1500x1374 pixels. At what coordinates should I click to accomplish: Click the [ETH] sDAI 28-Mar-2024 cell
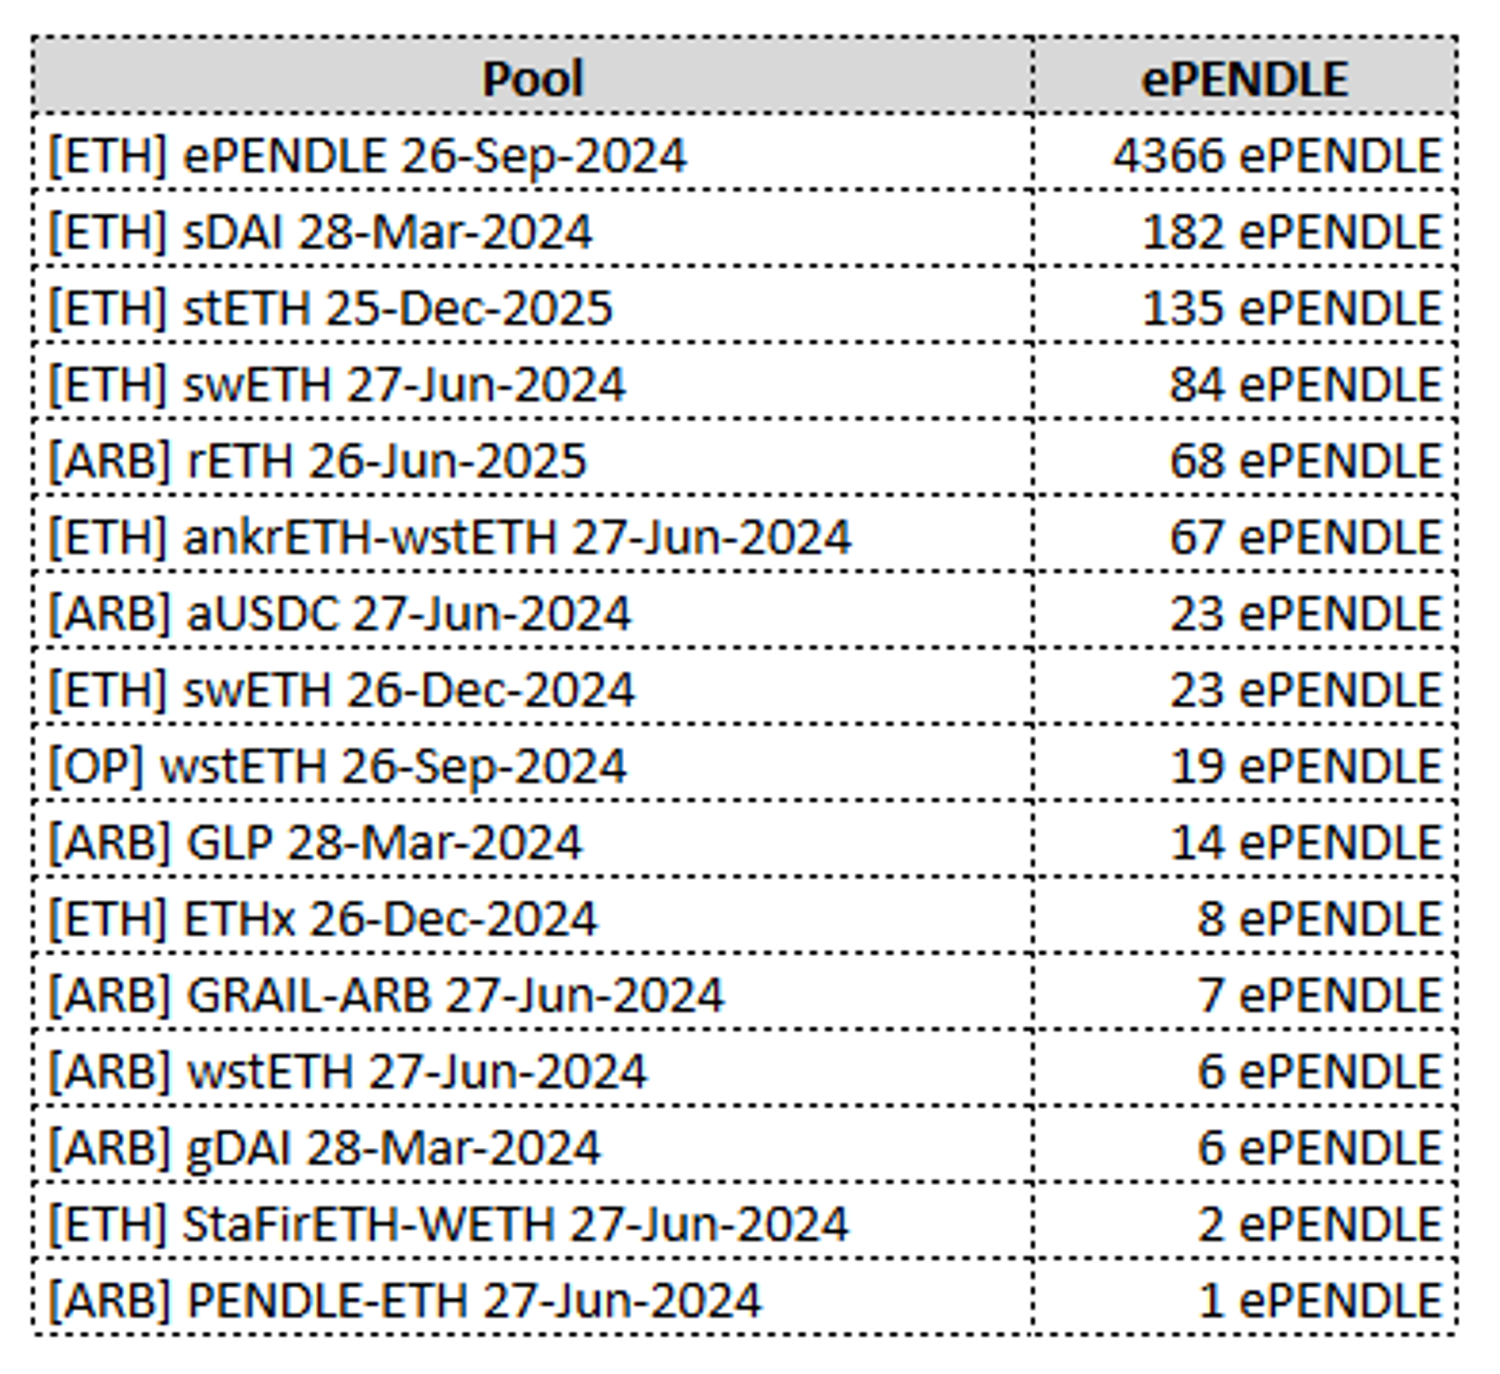[321, 232]
